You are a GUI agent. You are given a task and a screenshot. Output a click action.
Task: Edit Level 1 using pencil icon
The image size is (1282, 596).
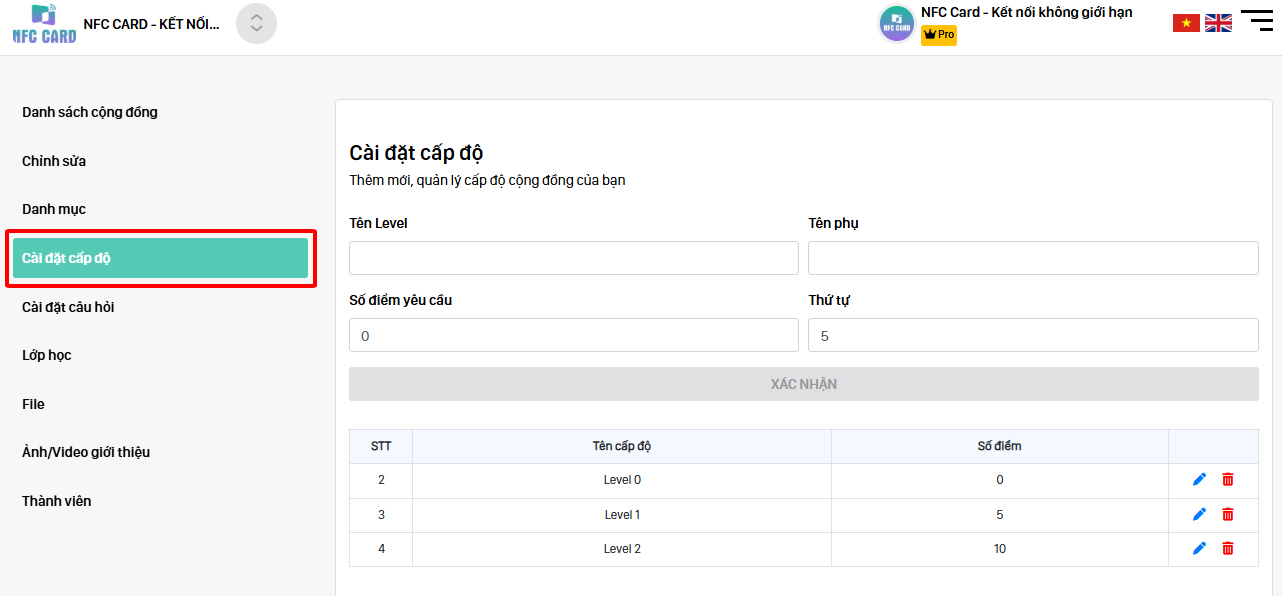pyautogui.click(x=1200, y=515)
